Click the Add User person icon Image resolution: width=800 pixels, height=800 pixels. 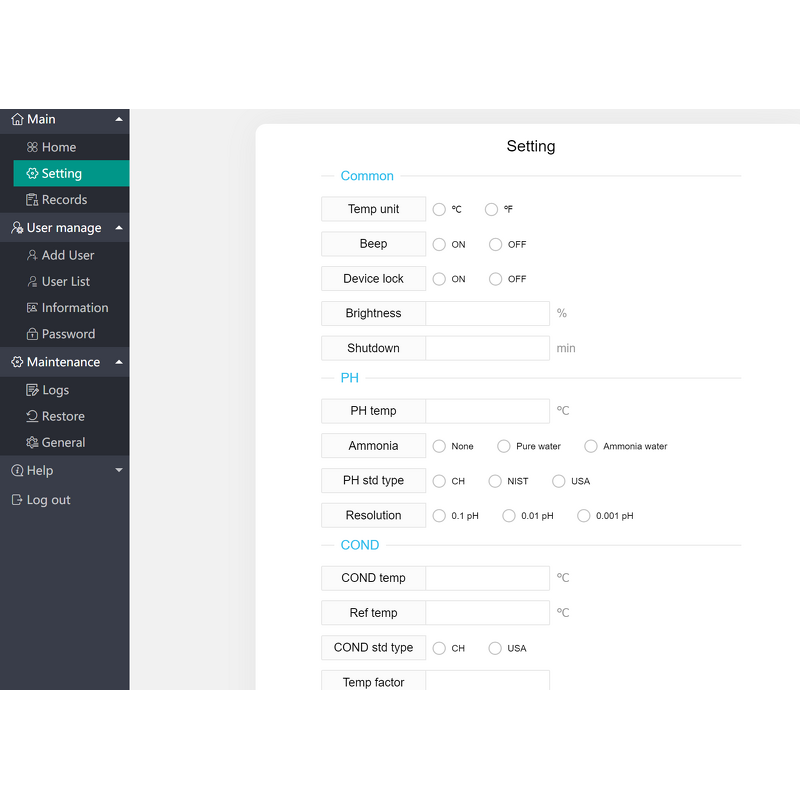32,255
